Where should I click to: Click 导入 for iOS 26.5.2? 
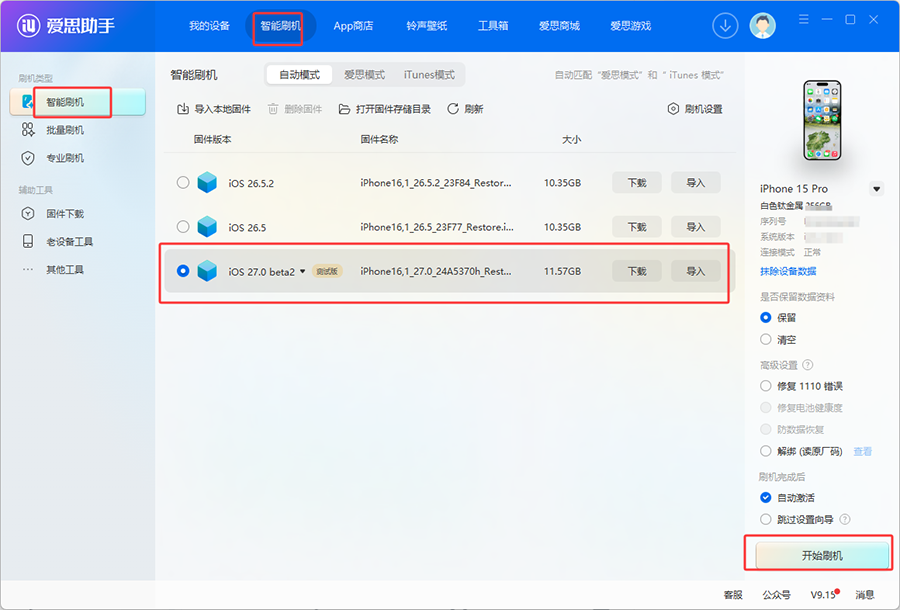click(x=695, y=182)
